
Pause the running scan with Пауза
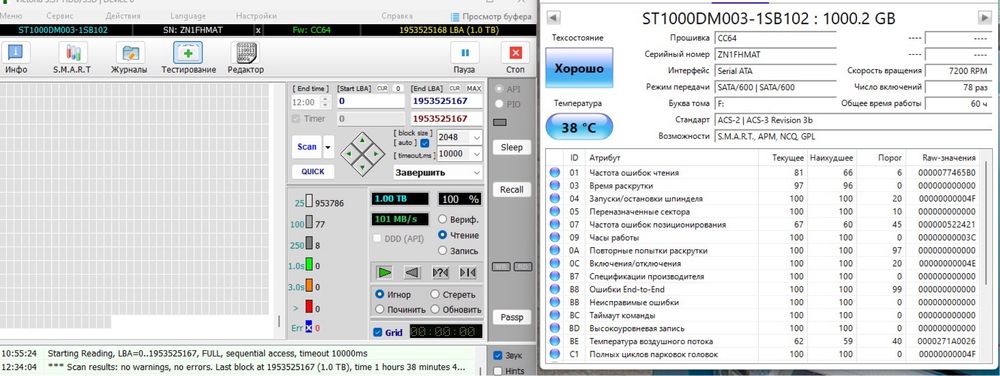coord(464,57)
